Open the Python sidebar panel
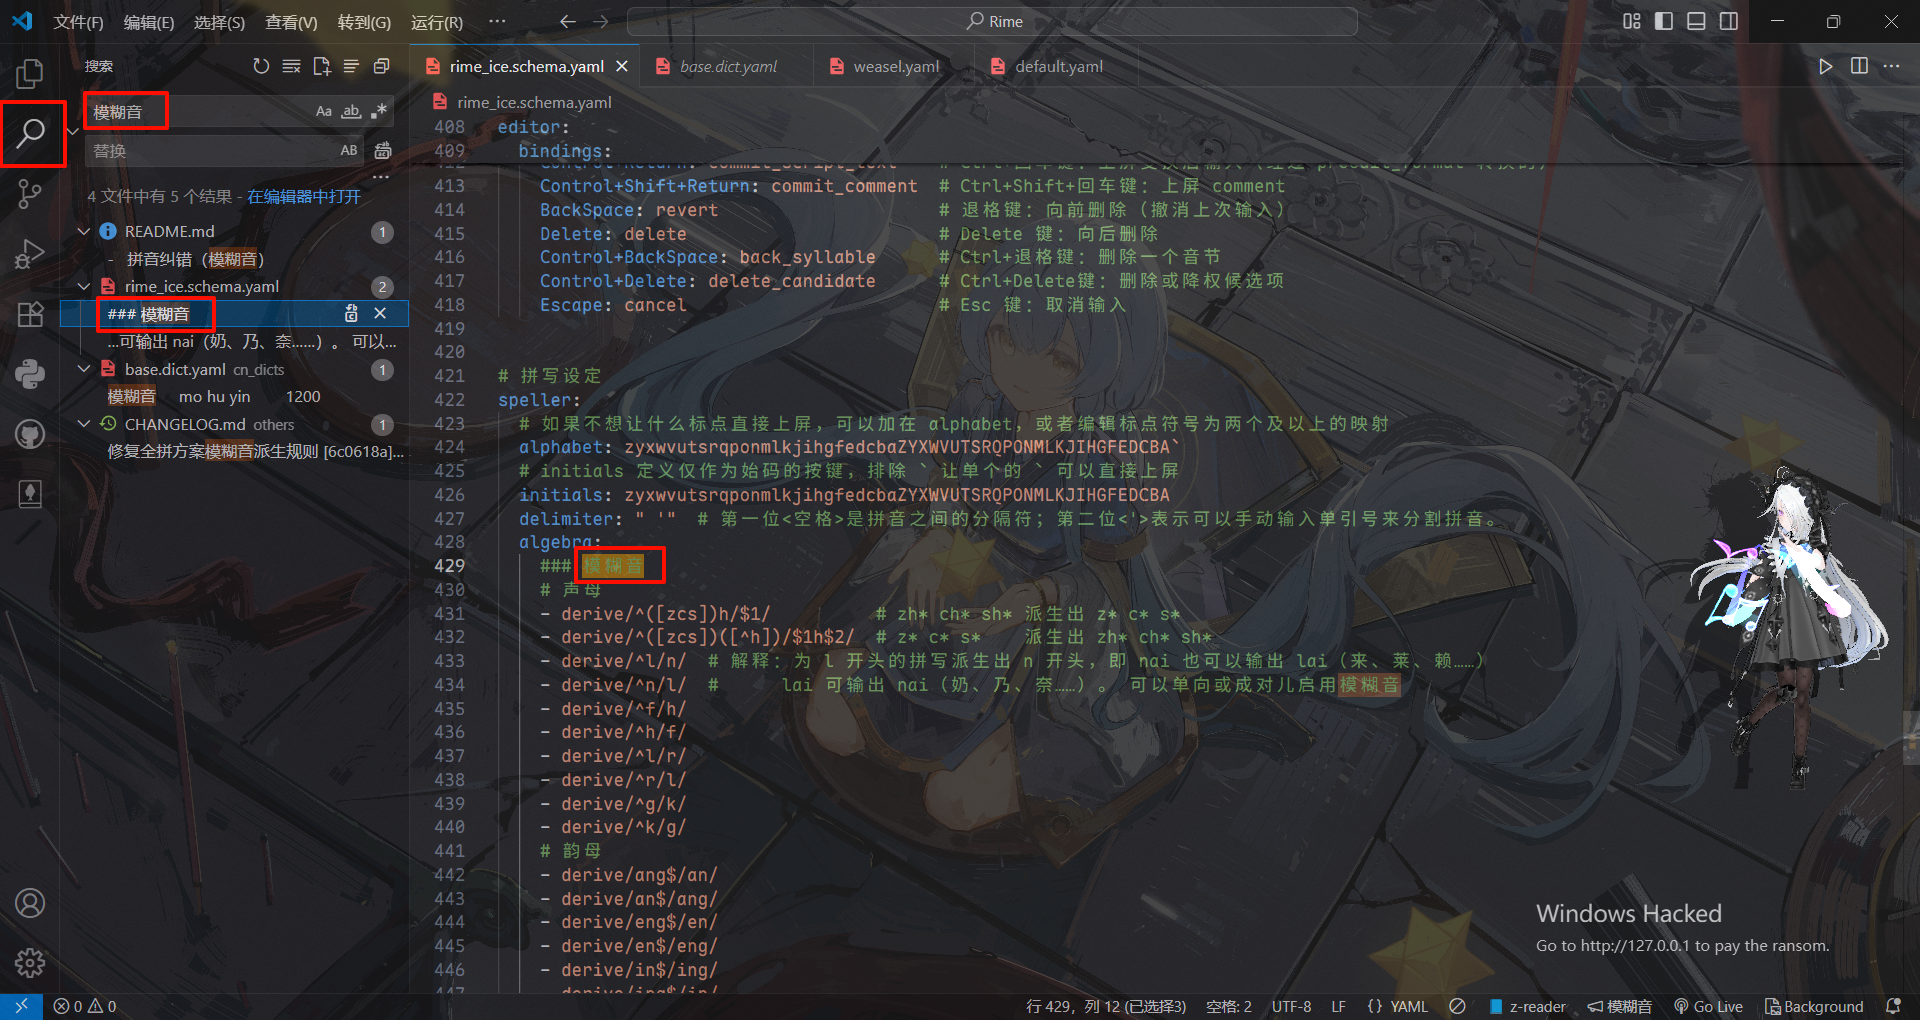Screen dimensions: 1920x1020 coord(30,374)
